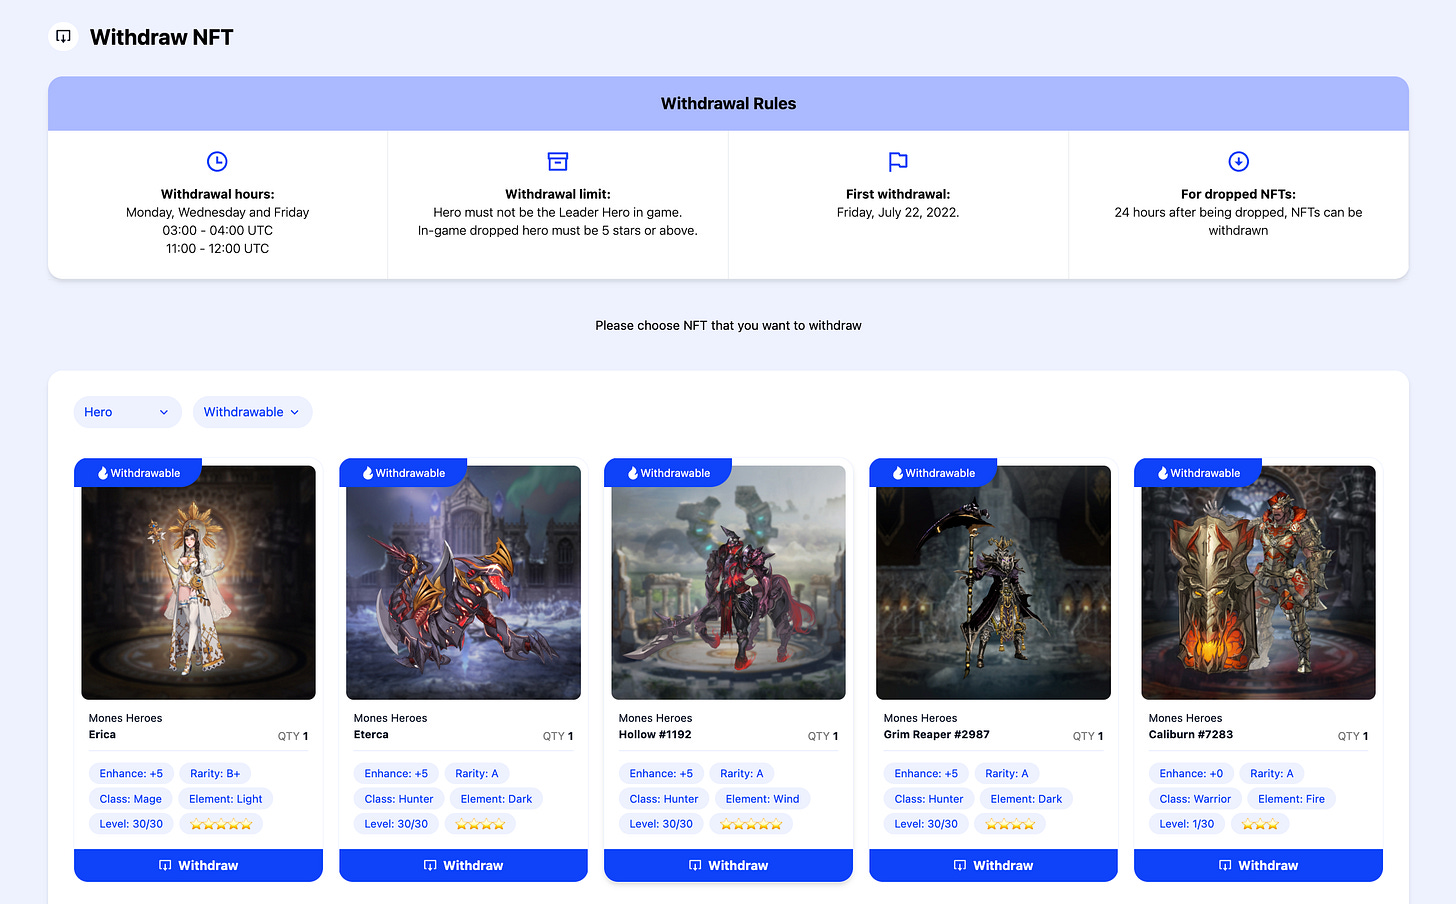The width and height of the screenshot is (1456, 904).
Task: Click the star rating on Eterca card
Action: (x=480, y=824)
